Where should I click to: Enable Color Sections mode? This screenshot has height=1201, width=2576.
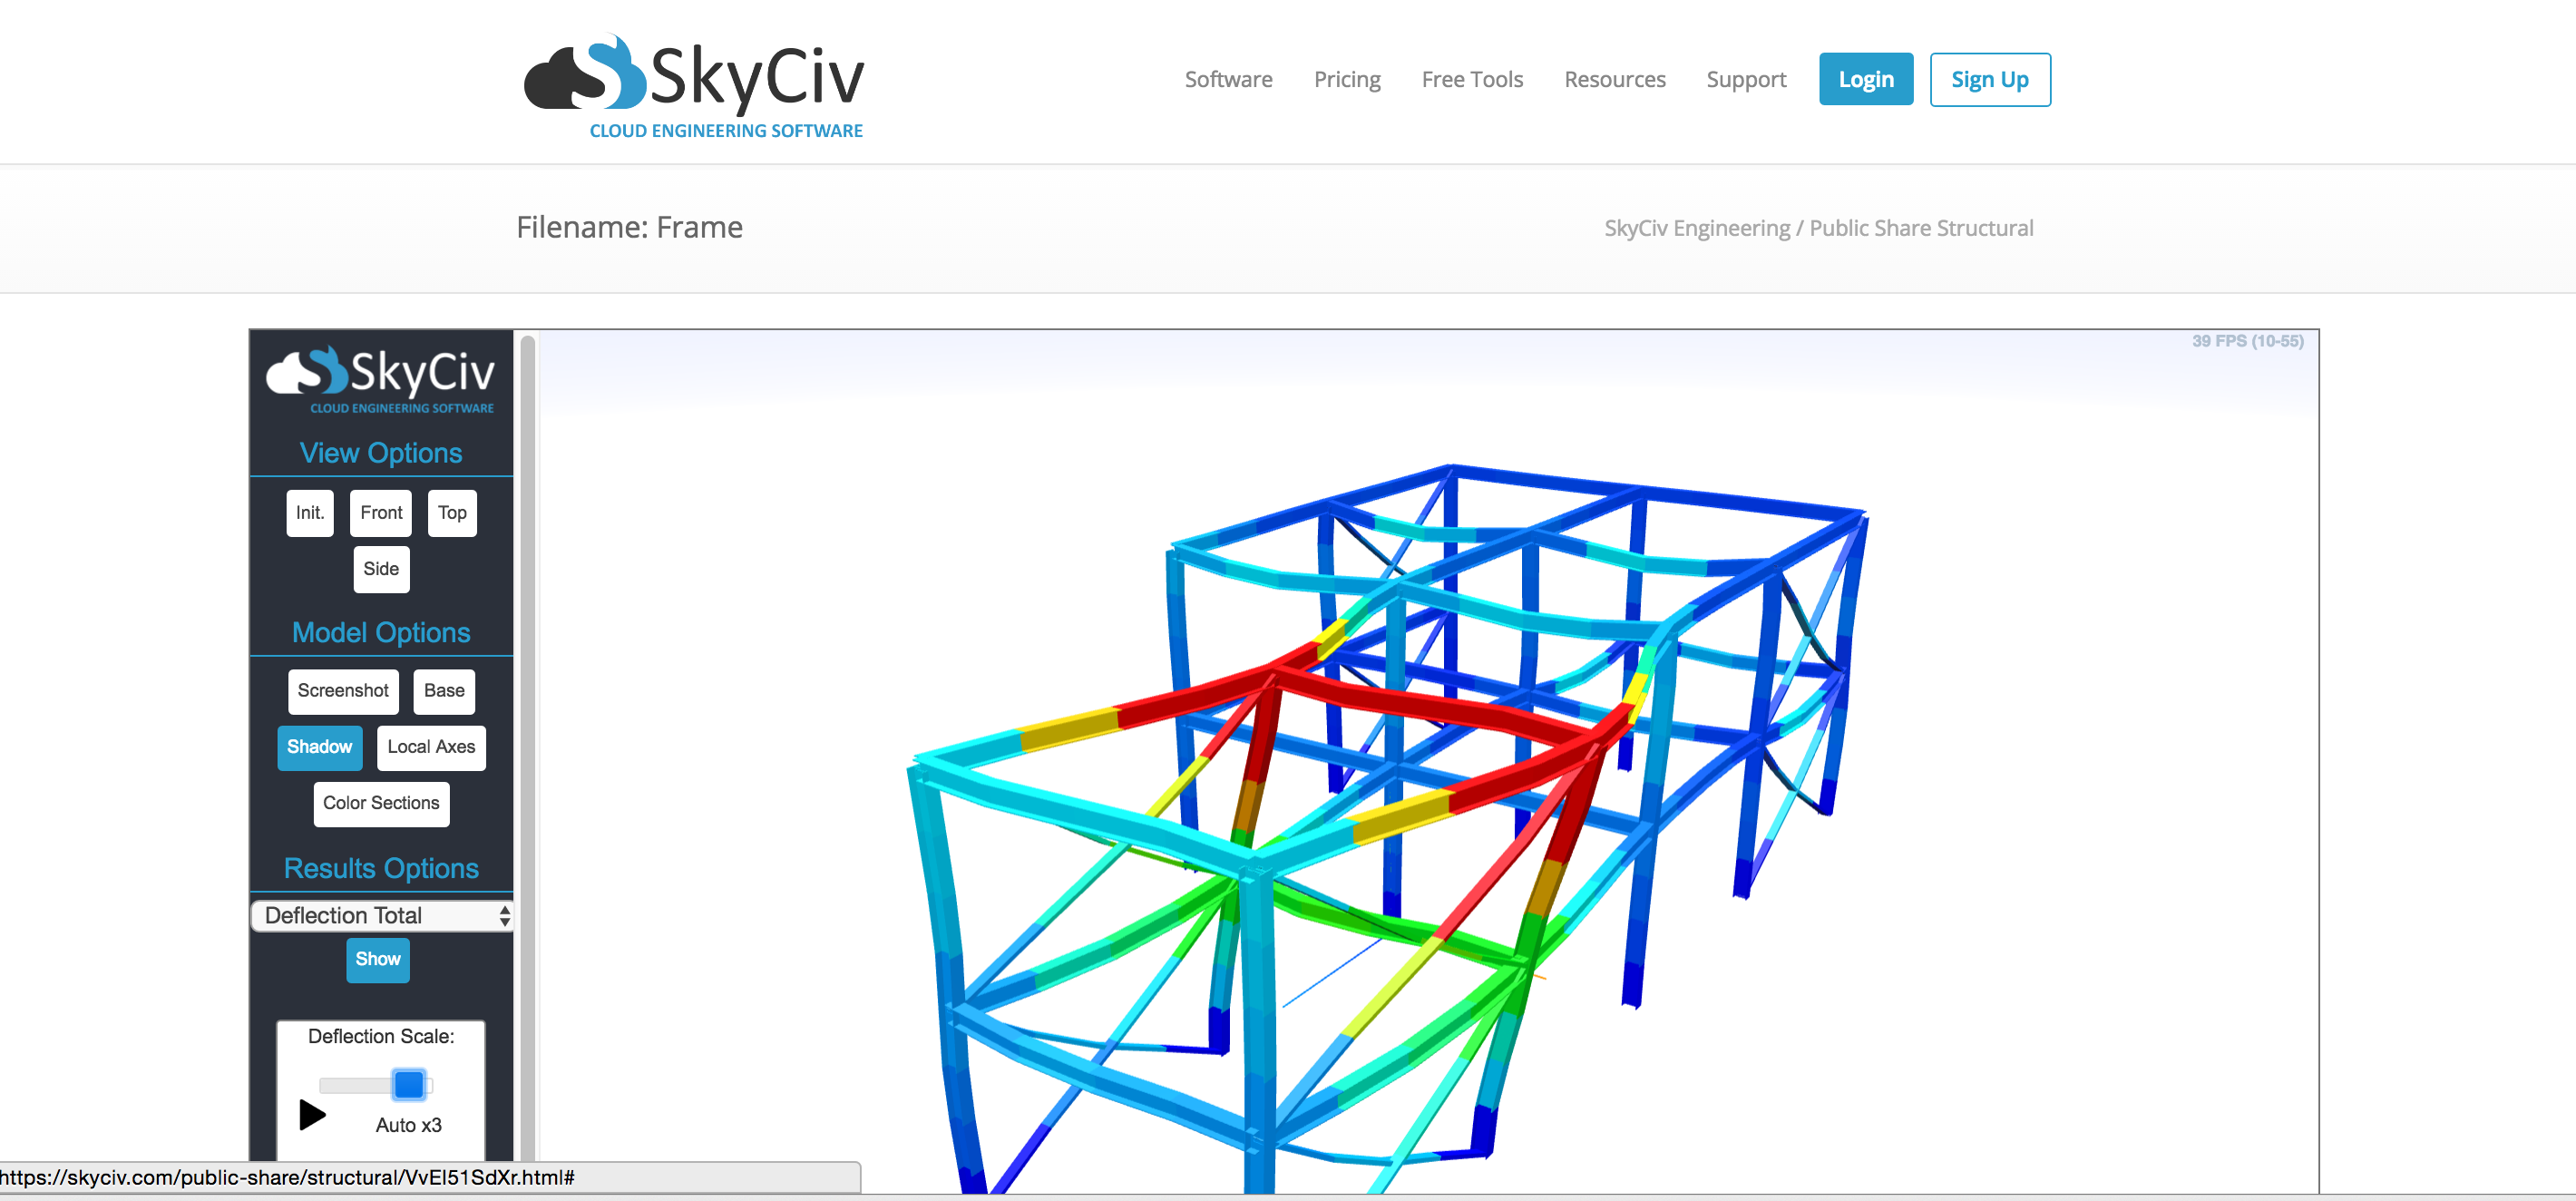point(381,803)
